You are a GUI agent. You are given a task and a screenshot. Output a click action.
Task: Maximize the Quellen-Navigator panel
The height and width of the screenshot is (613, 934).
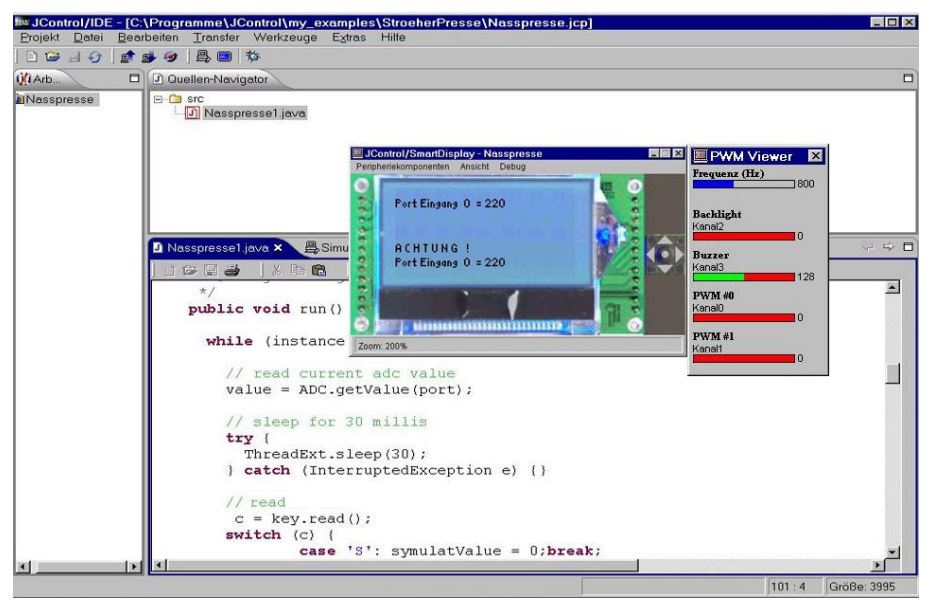tap(908, 78)
